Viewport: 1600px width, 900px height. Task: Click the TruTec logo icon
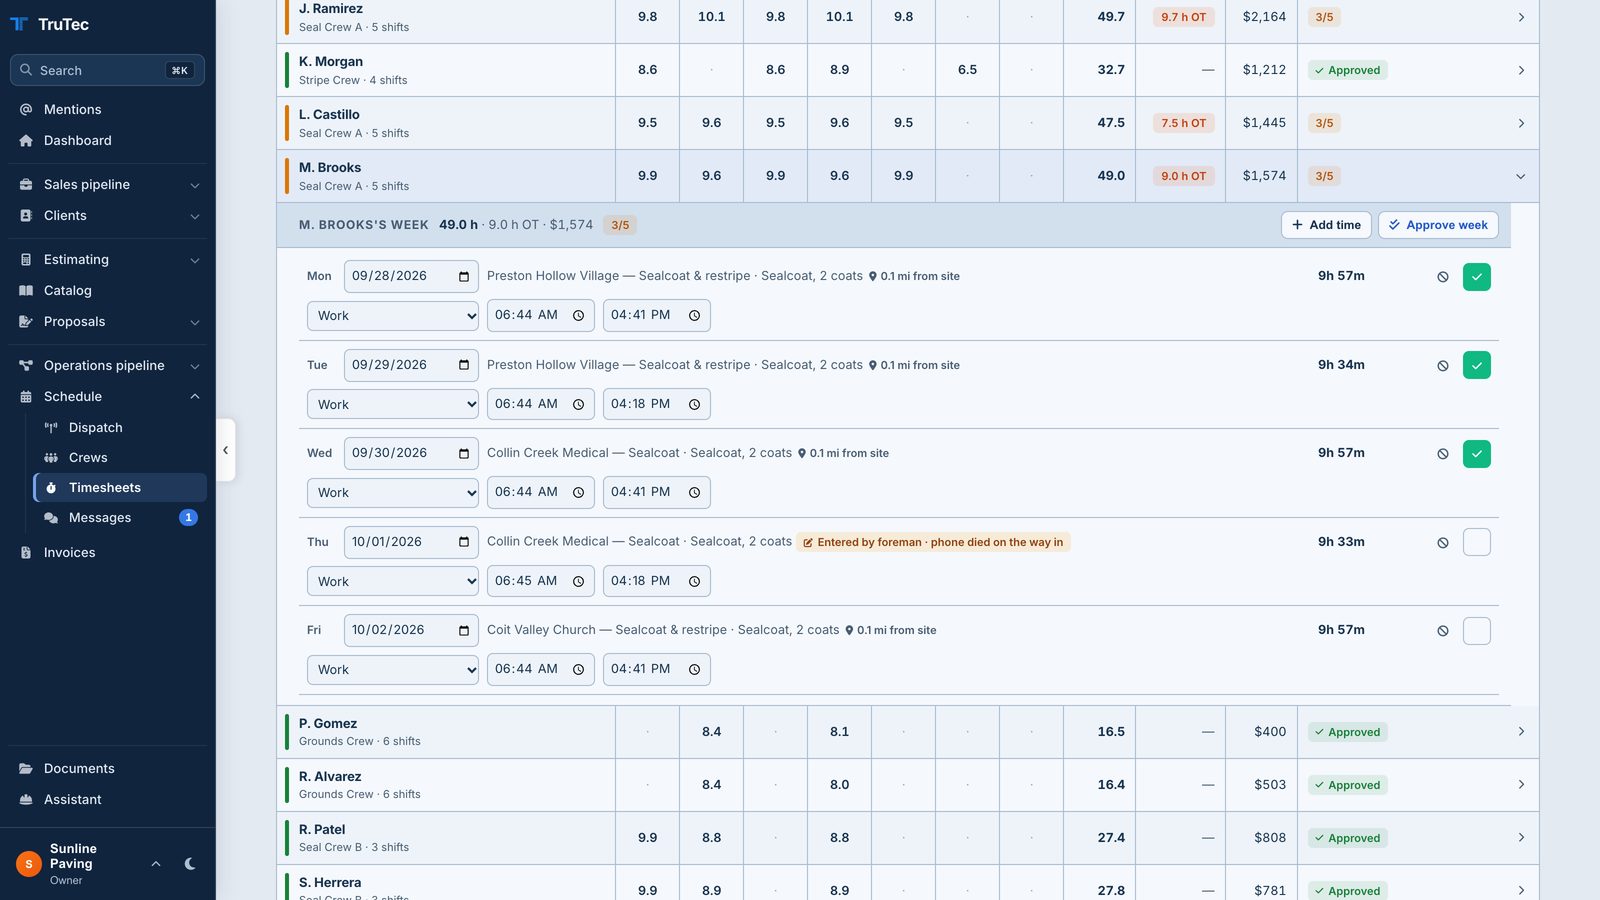[x=19, y=24]
